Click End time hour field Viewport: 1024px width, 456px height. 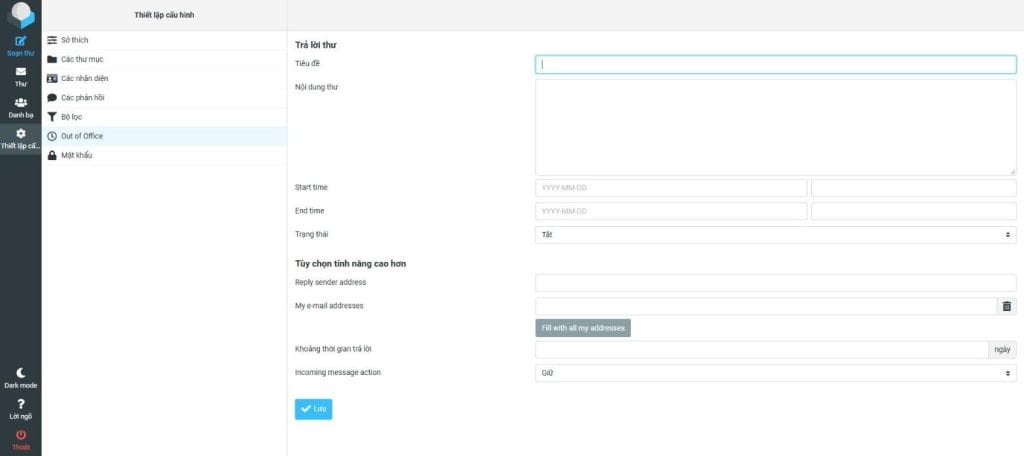914,211
